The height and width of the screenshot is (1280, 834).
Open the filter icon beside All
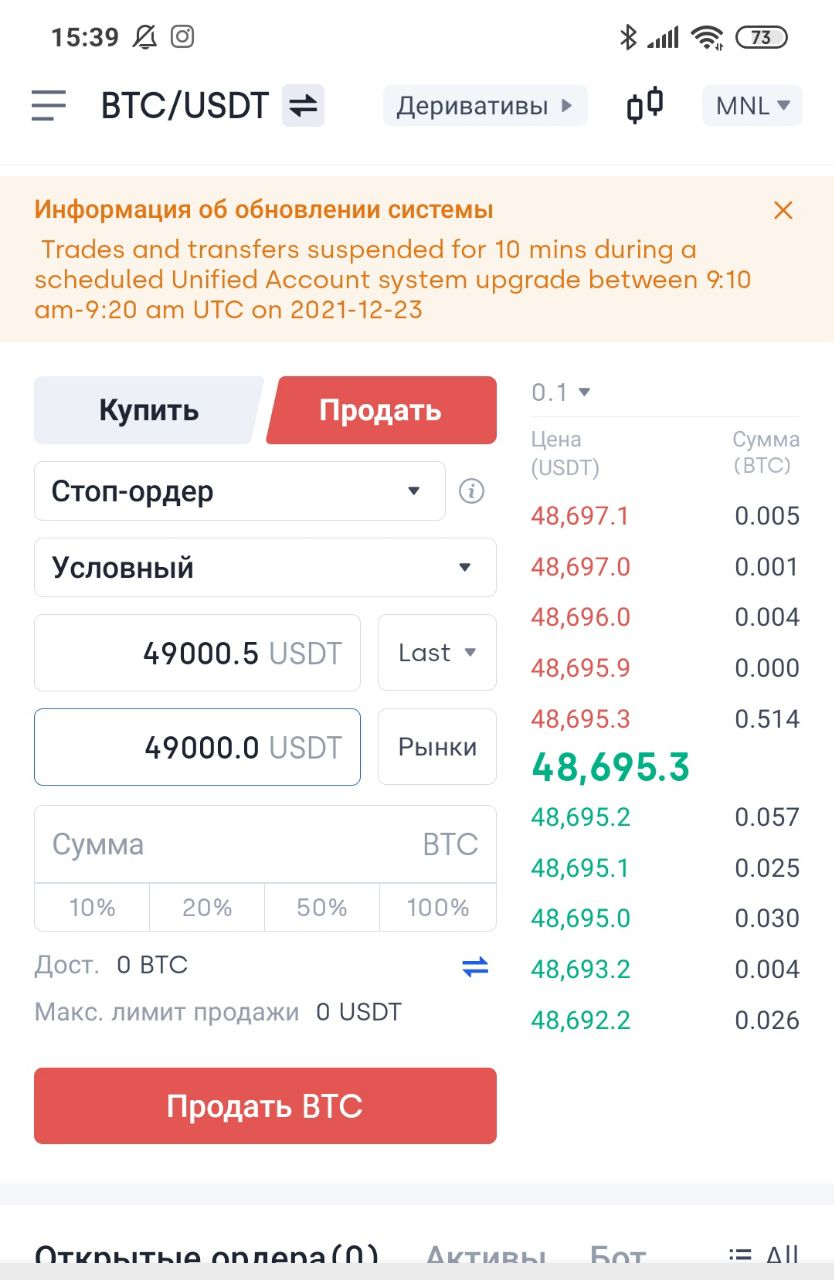click(740, 1257)
